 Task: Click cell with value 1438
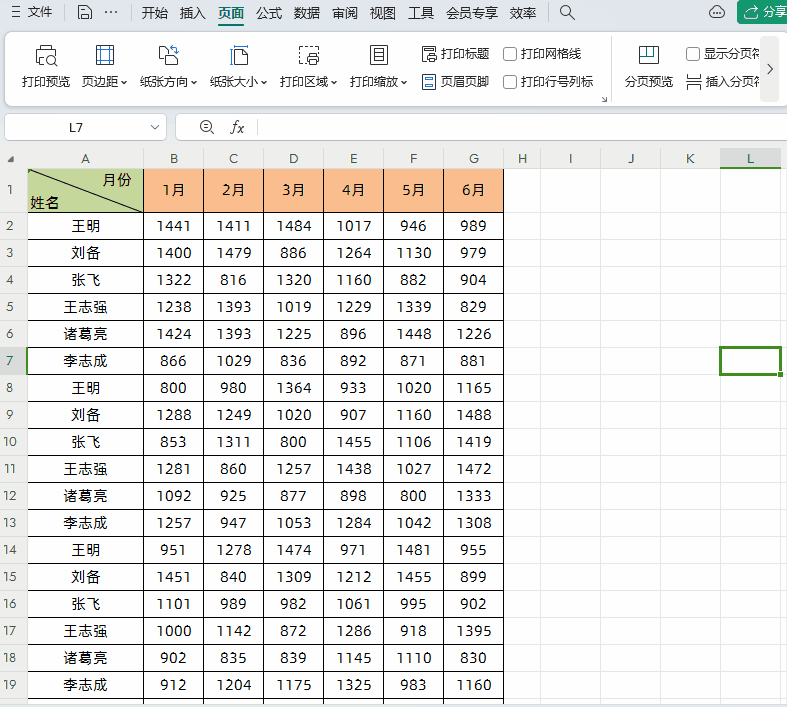click(x=353, y=469)
